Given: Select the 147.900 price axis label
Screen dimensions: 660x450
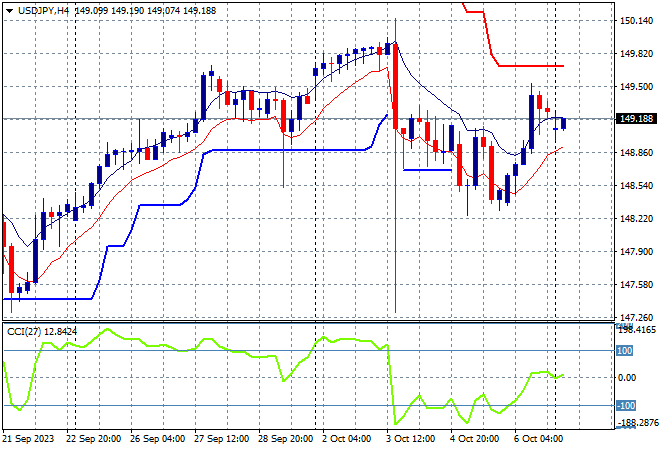Looking at the screenshot, I should click(x=636, y=251).
